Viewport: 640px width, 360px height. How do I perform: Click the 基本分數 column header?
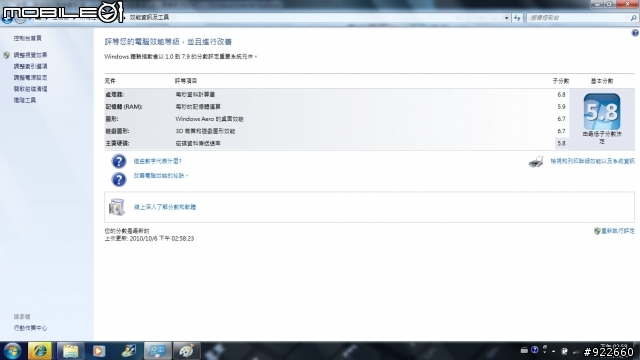[x=602, y=81]
